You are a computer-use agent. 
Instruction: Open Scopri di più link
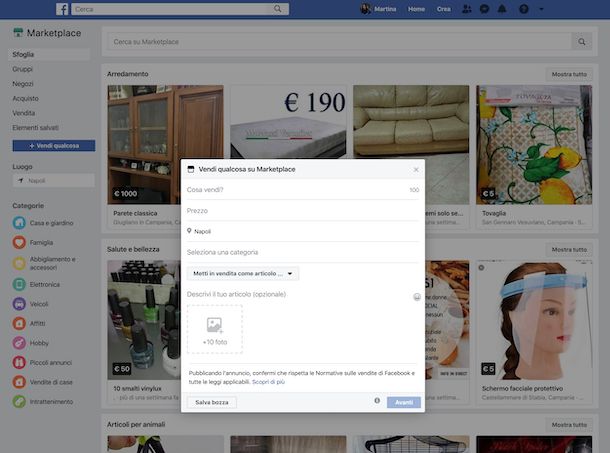pos(268,382)
